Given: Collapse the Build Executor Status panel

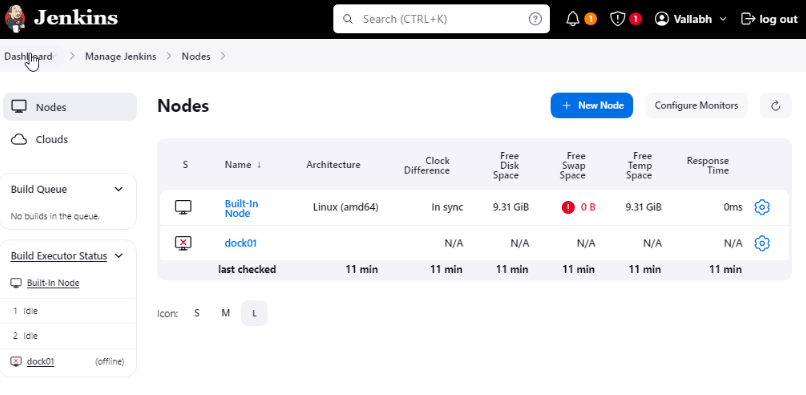Looking at the screenshot, I should [119, 256].
